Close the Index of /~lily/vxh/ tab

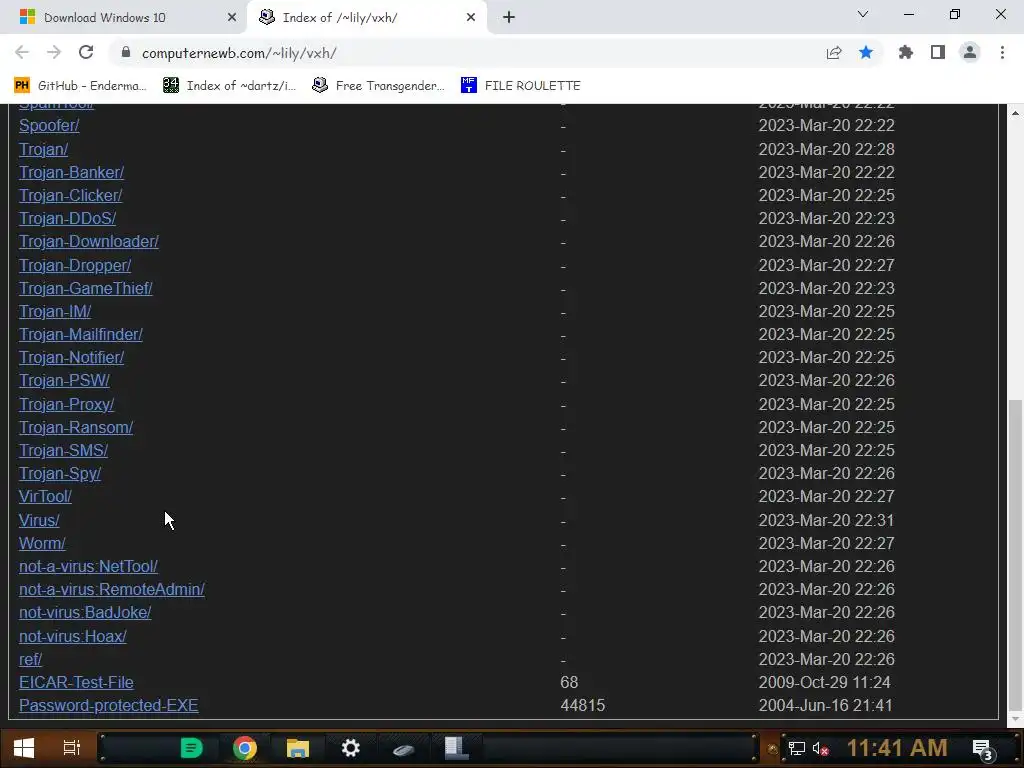click(x=471, y=18)
